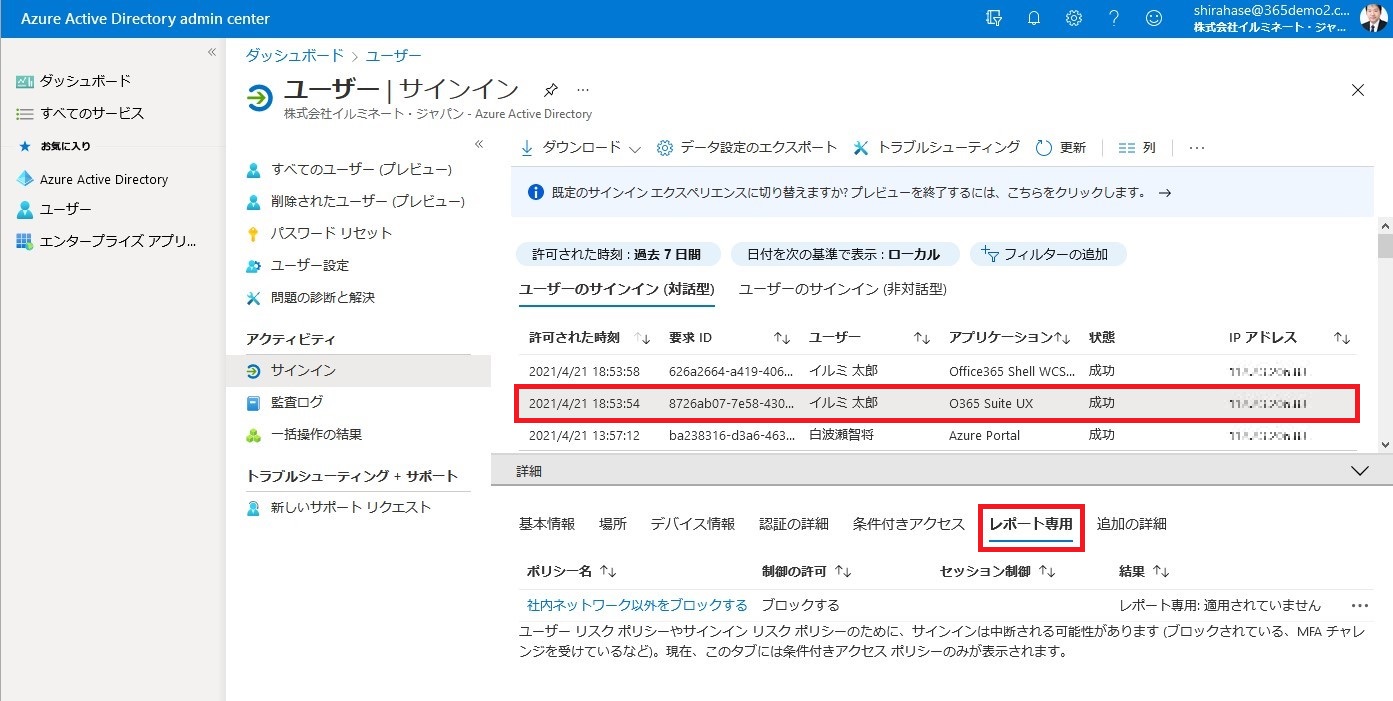
Task: Open the 認証の詳細 tab
Action: (x=794, y=523)
